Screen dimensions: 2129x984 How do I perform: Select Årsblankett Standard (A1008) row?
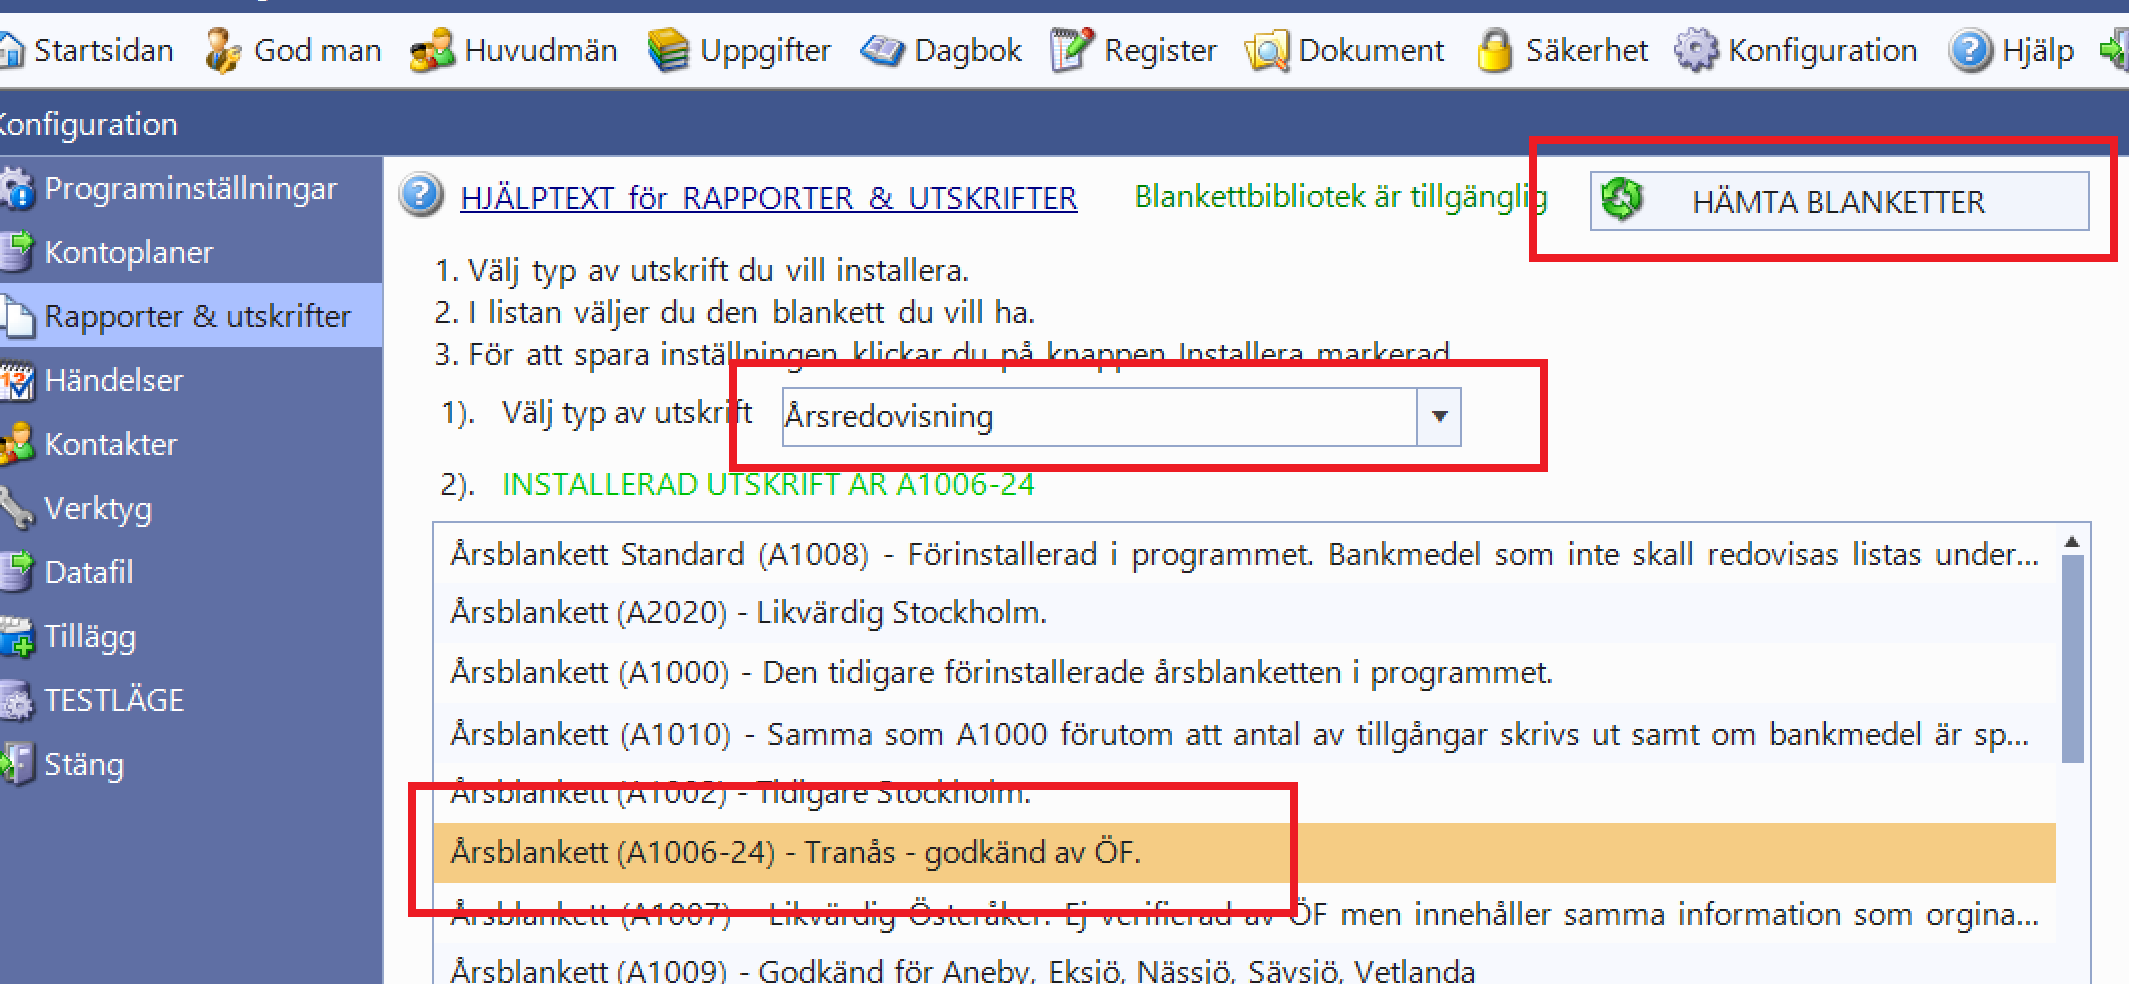(1244, 554)
